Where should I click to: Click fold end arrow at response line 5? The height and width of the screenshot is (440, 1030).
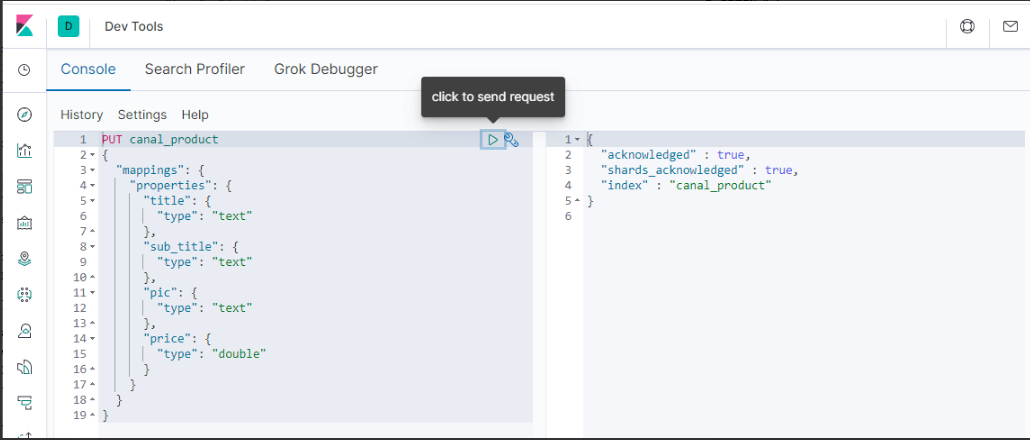pos(577,201)
